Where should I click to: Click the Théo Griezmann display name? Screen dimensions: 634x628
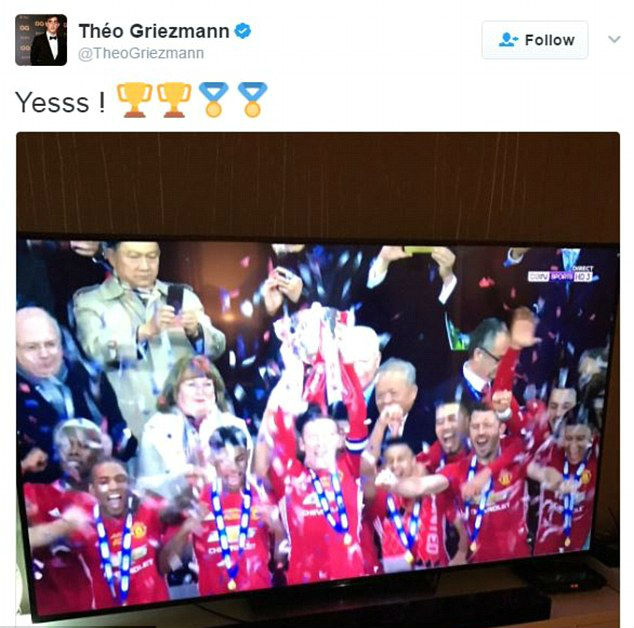(154, 31)
